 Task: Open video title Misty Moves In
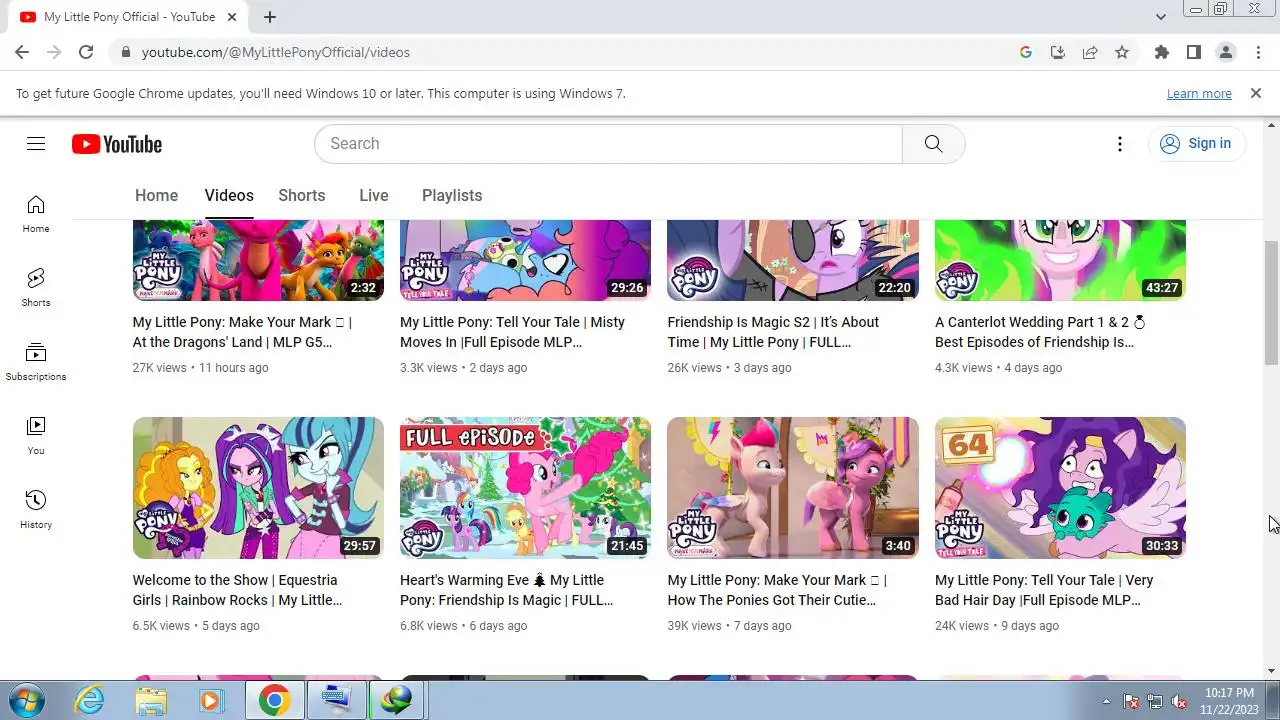tap(512, 332)
